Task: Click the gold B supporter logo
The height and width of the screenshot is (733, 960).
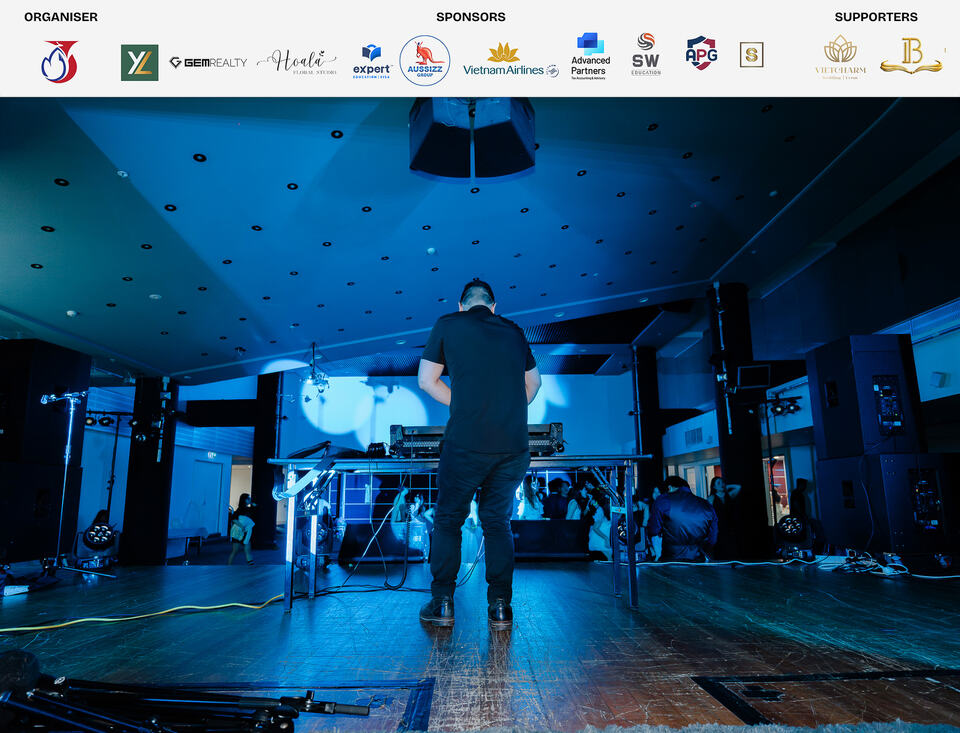Action: pyautogui.click(x=912, y=56)
